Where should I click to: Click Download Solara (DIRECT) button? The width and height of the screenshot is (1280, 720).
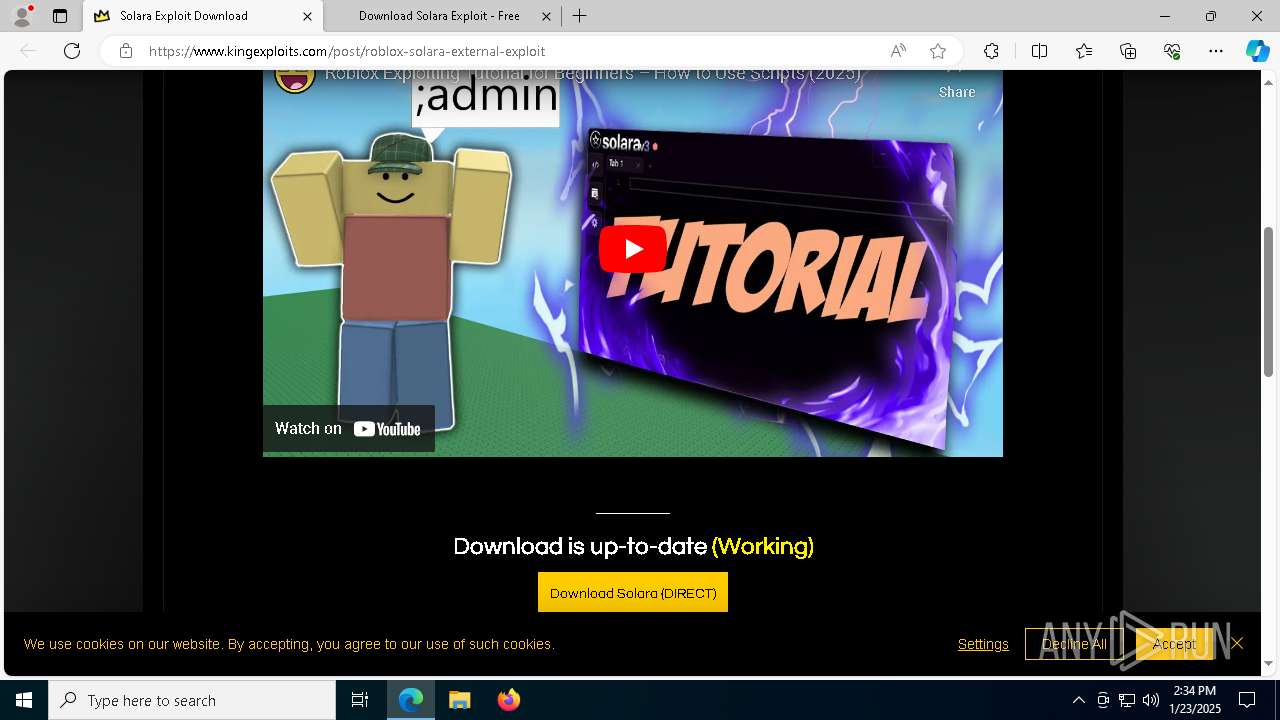pyautogui.click(x=633, y=593)
